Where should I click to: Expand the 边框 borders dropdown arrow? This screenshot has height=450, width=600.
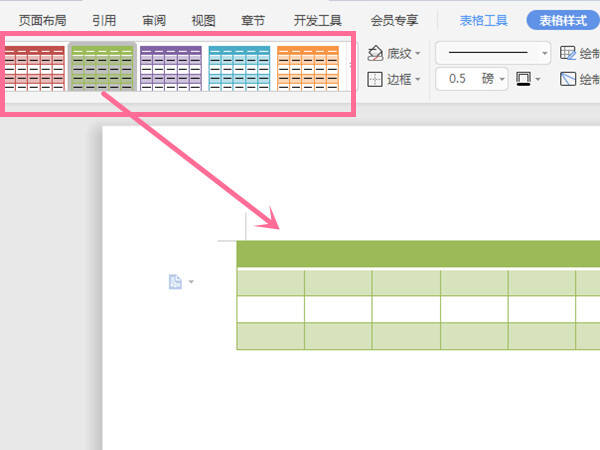(x=417, y=79)
